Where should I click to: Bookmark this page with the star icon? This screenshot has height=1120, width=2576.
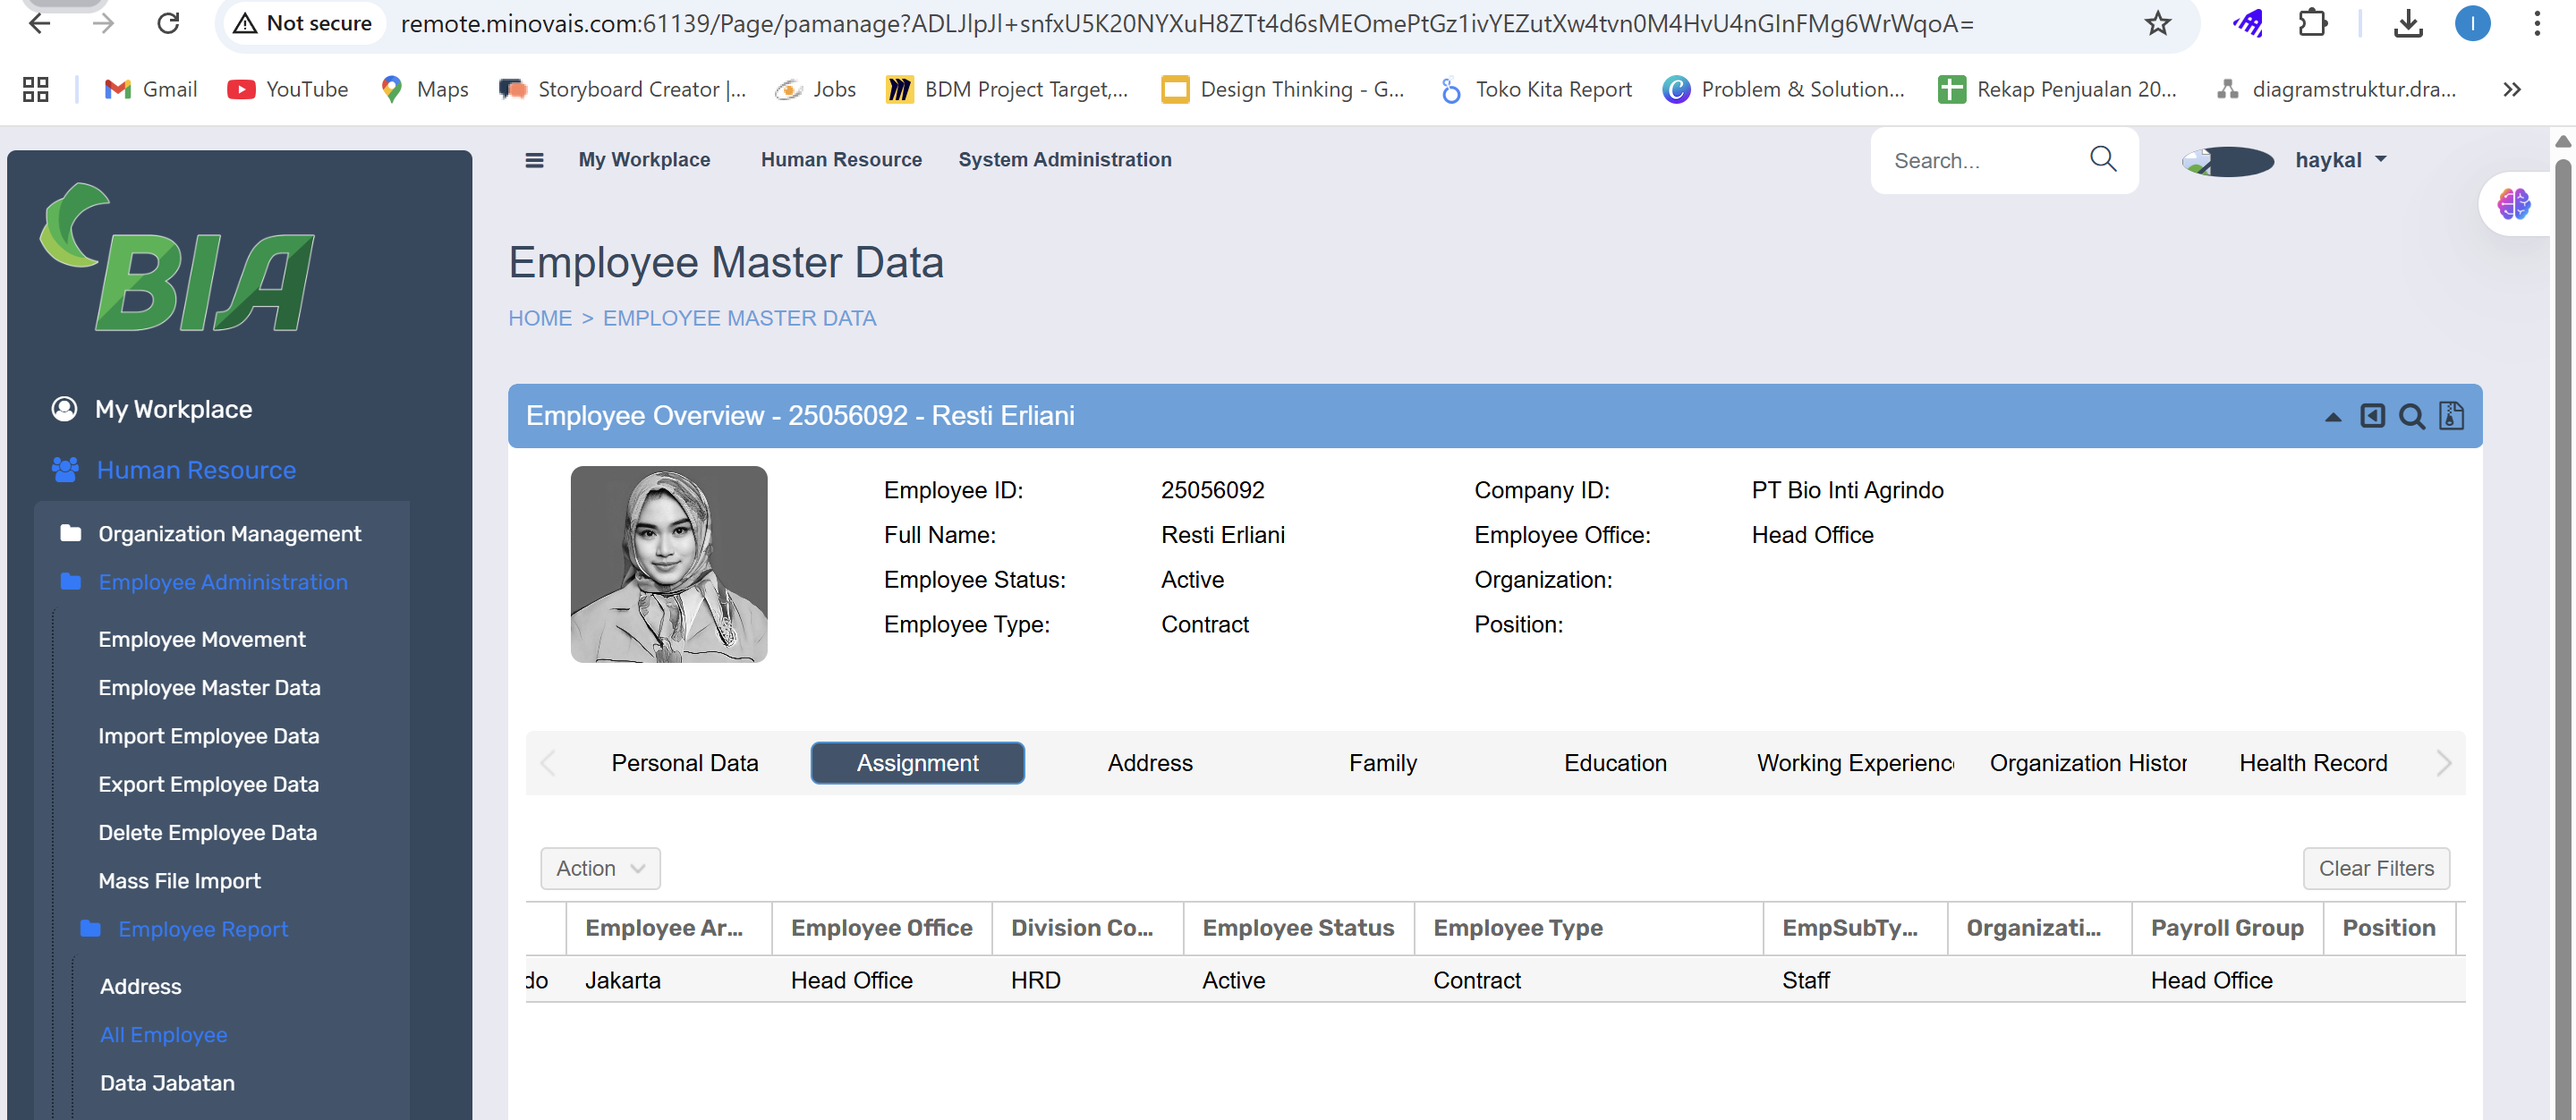click(x=2158, y=23)
